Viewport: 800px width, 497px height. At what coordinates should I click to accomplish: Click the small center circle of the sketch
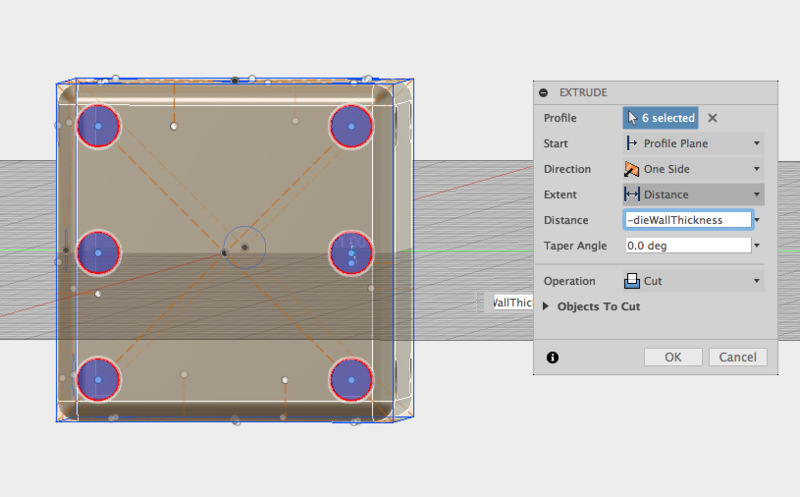tap(245, 247)
